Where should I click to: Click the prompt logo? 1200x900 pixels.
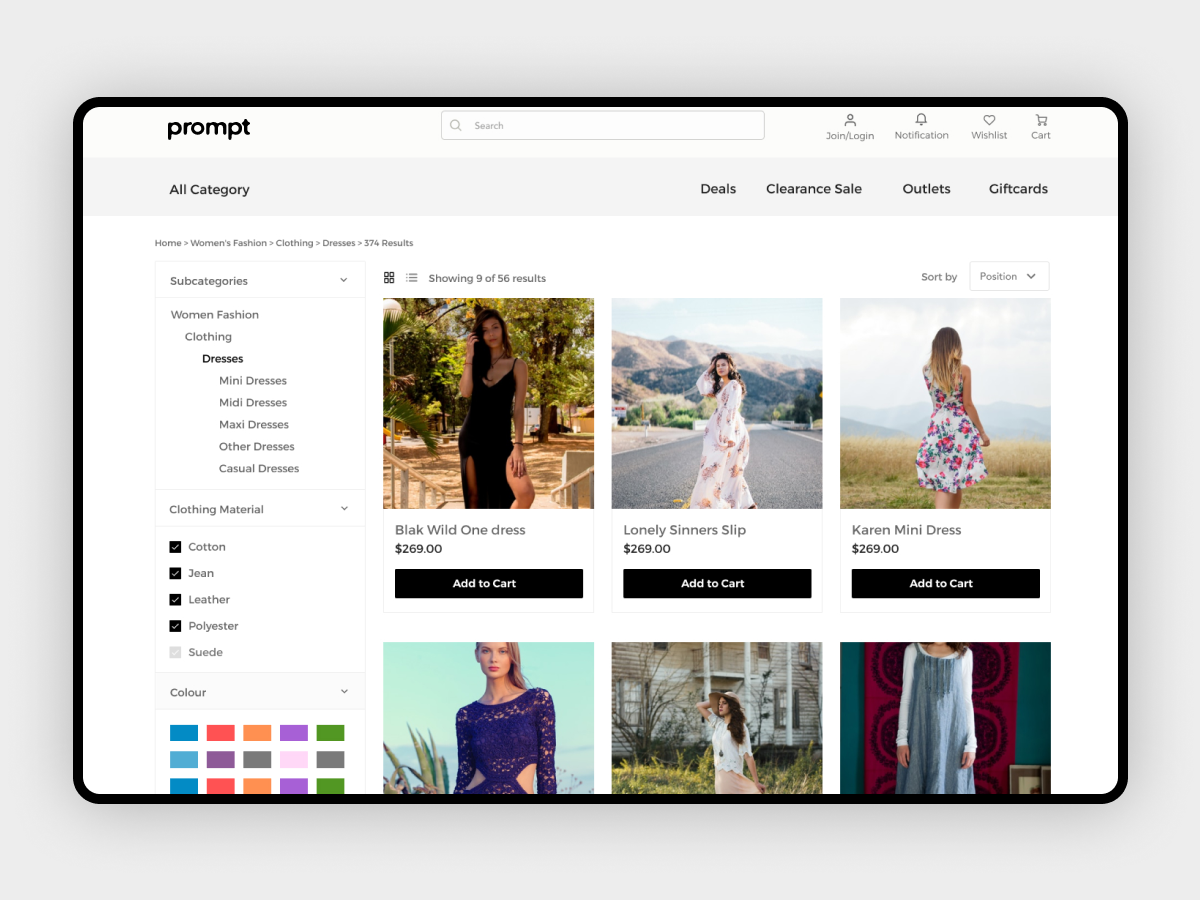click(x=209, y=128)
